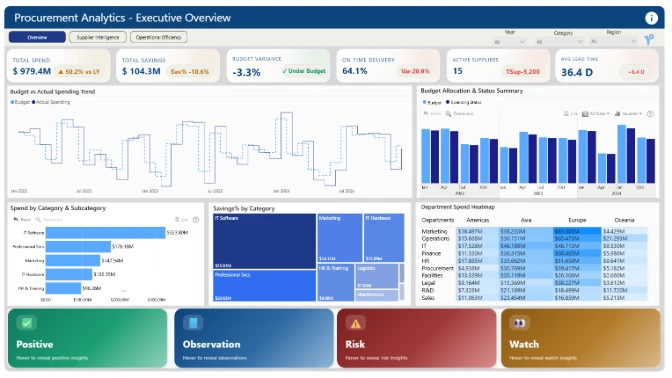This screenshot has height=378, width=672.
Task: Click the HR & Training tile in Savings treemap
Action: tap(336, 282)
